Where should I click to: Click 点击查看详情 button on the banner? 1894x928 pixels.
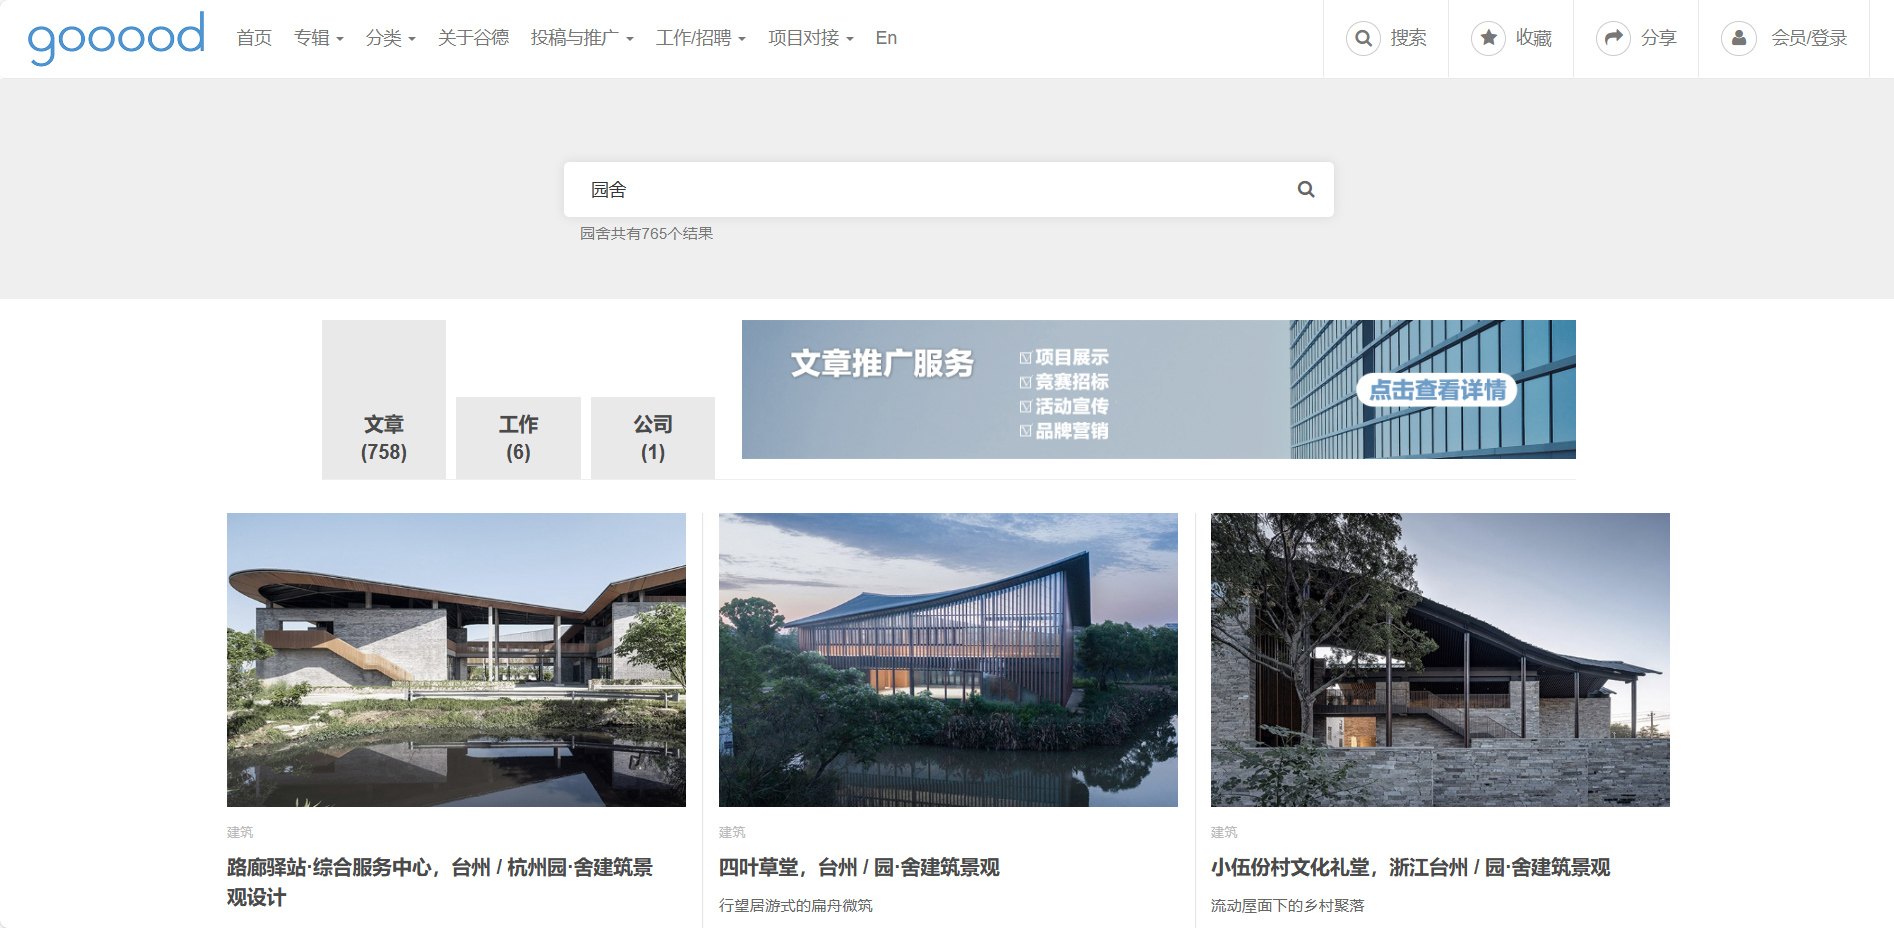[x=1436, y=390]
